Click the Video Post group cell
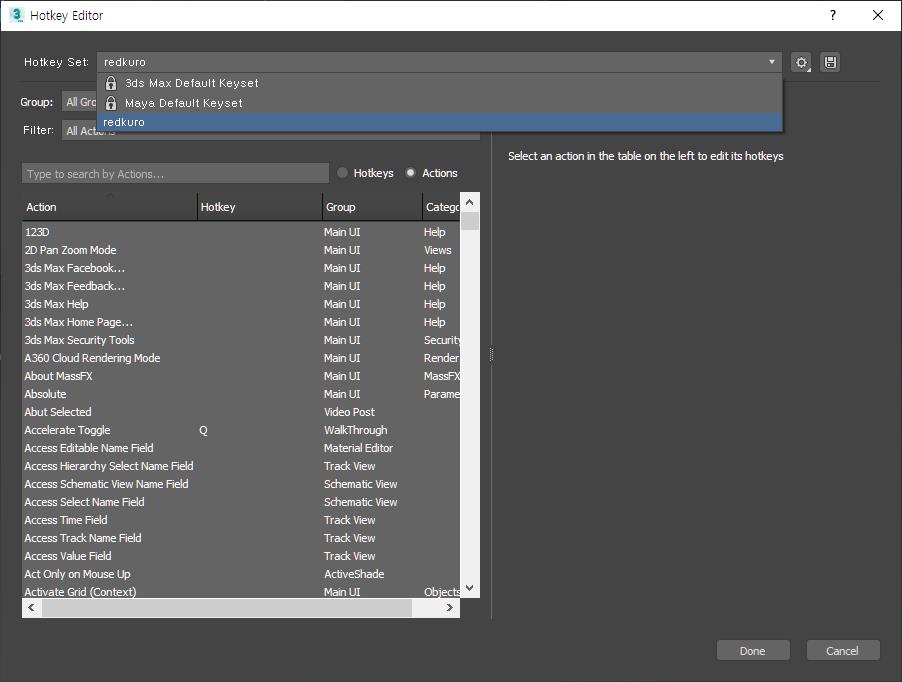Viewport: 902px width, 682px height. (349, 412)
